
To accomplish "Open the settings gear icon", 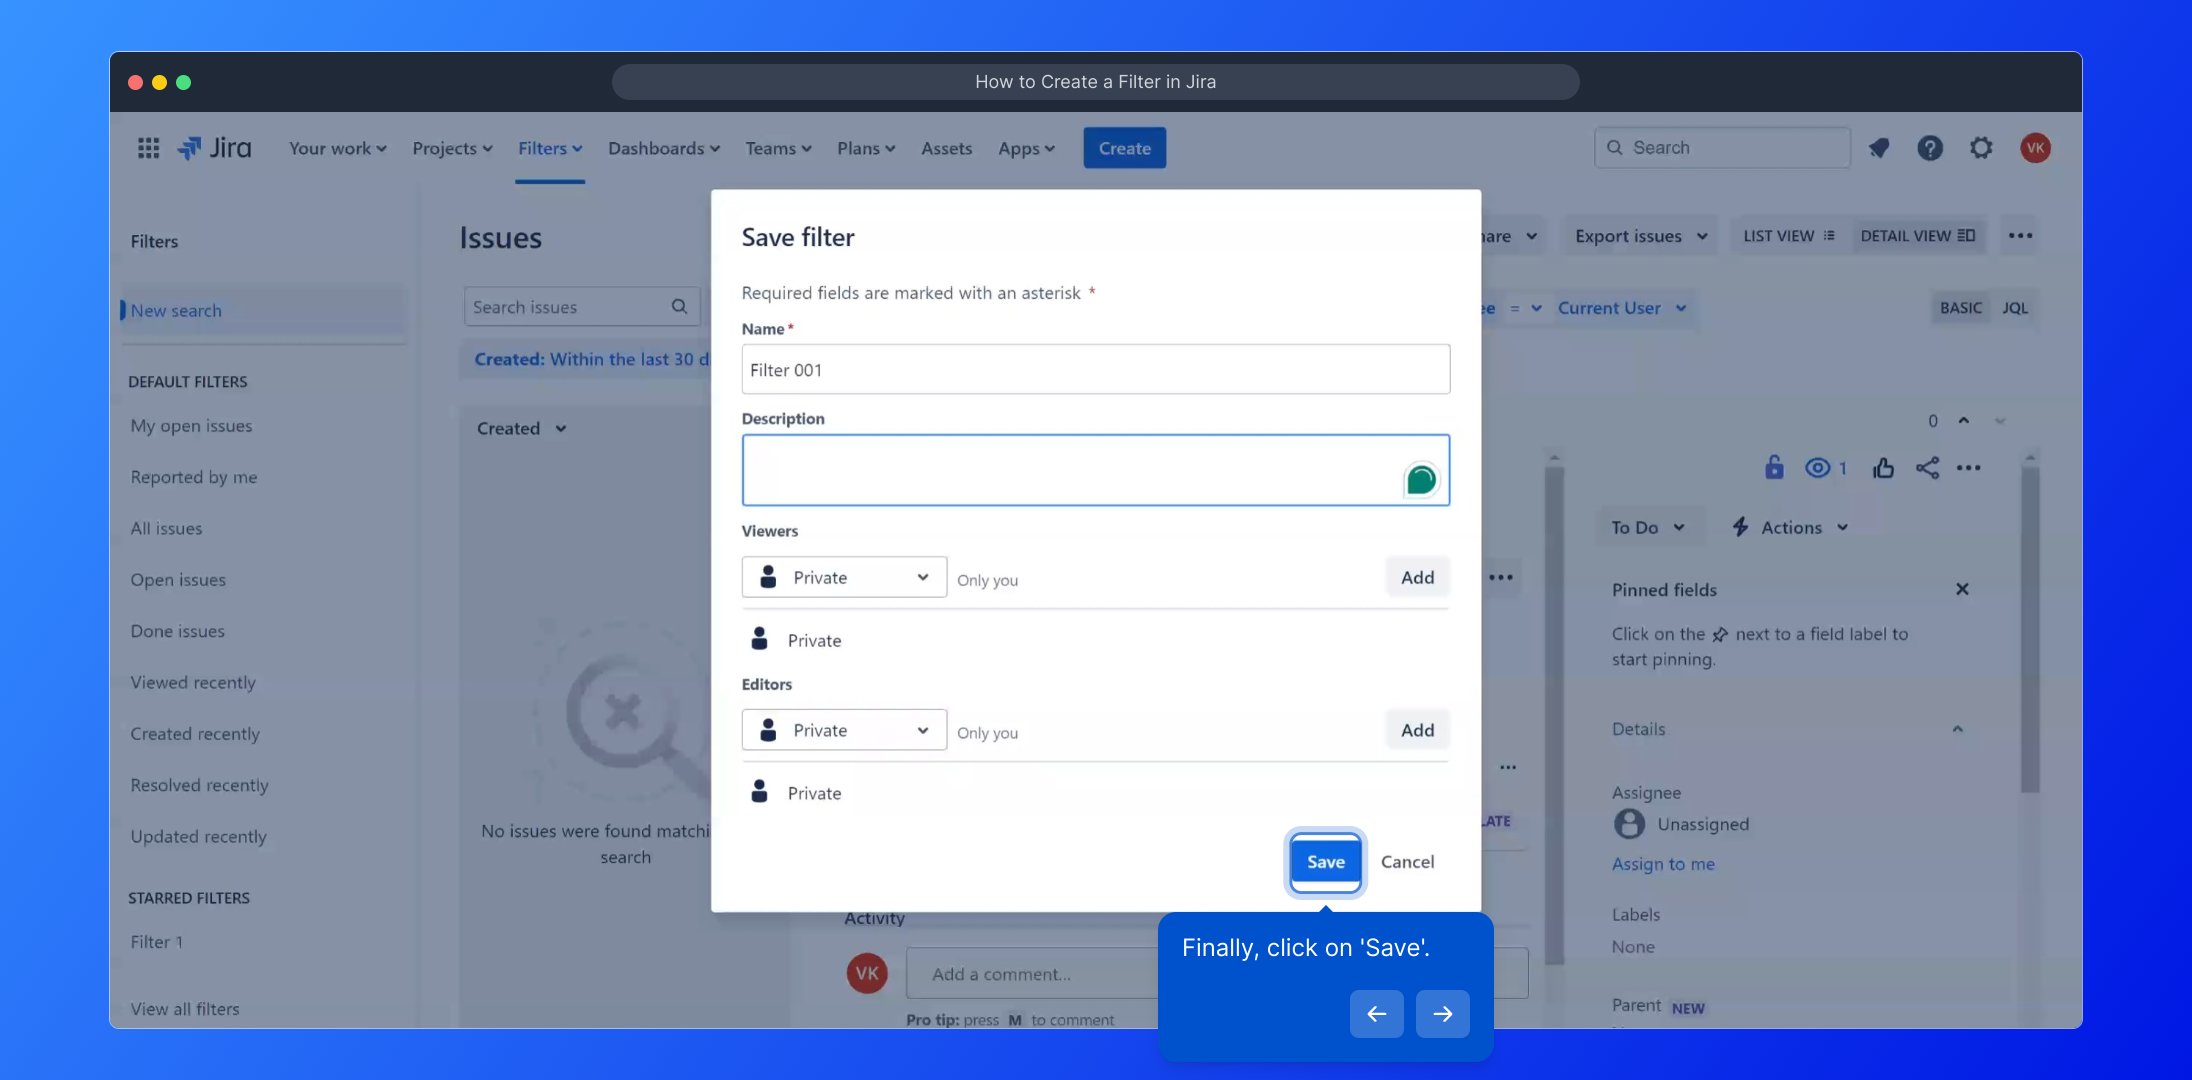I will coord(1981,148).
